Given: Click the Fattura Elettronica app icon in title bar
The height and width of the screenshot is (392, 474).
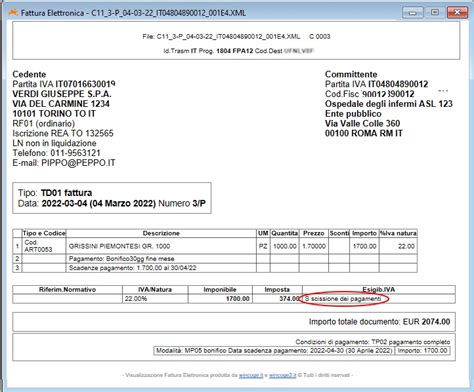Looking at the screenshot, I should click(x=13, y=13).
